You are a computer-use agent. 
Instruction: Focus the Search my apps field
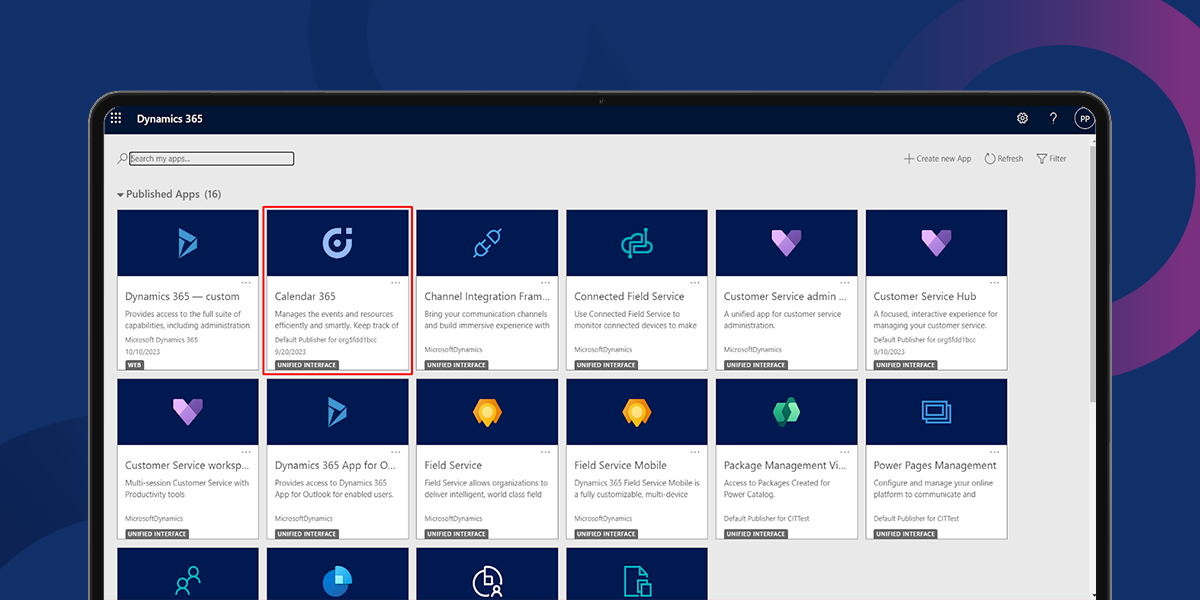pos(211,158)
